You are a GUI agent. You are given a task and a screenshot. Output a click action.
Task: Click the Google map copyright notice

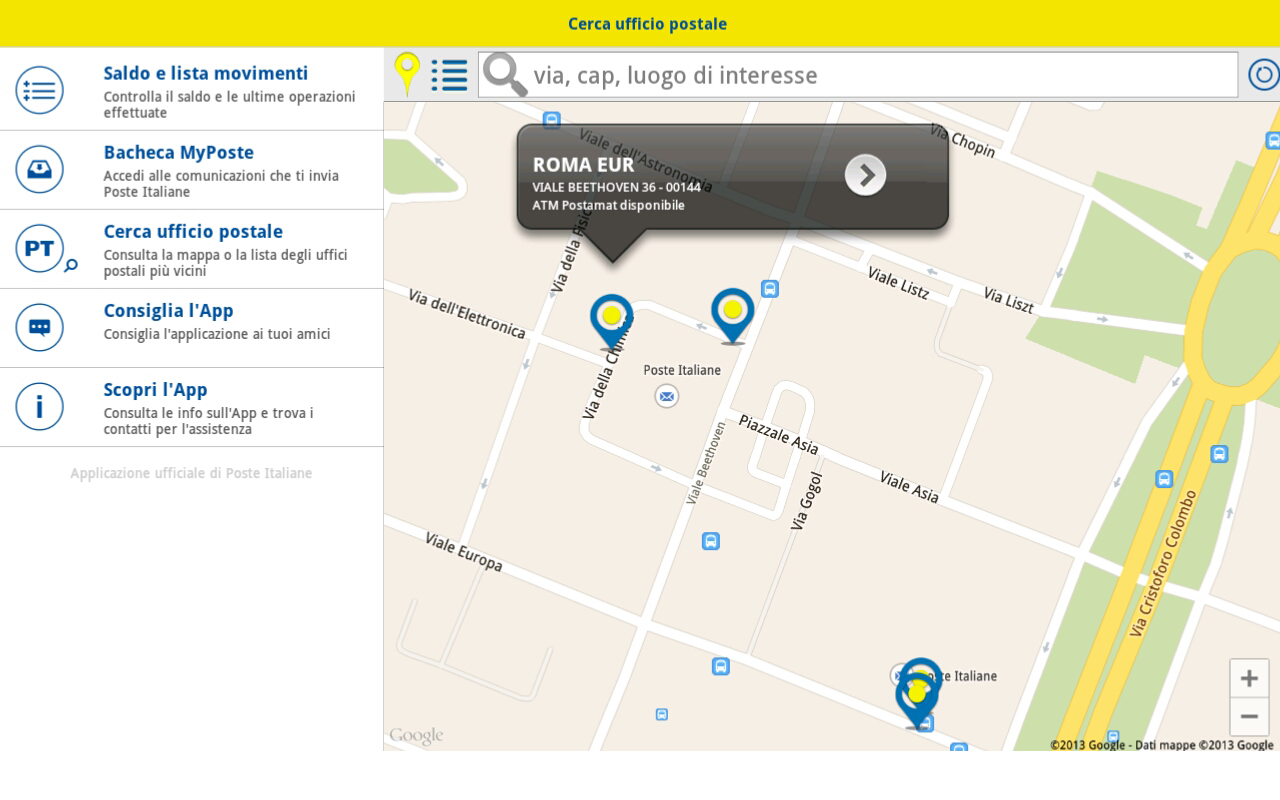[x=1162, y=744]
